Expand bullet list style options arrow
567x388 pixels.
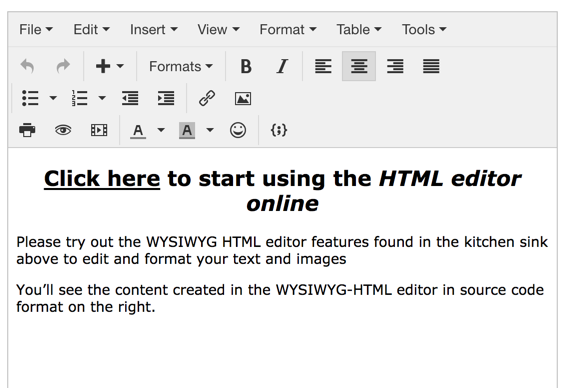click(x=53, y=98)
